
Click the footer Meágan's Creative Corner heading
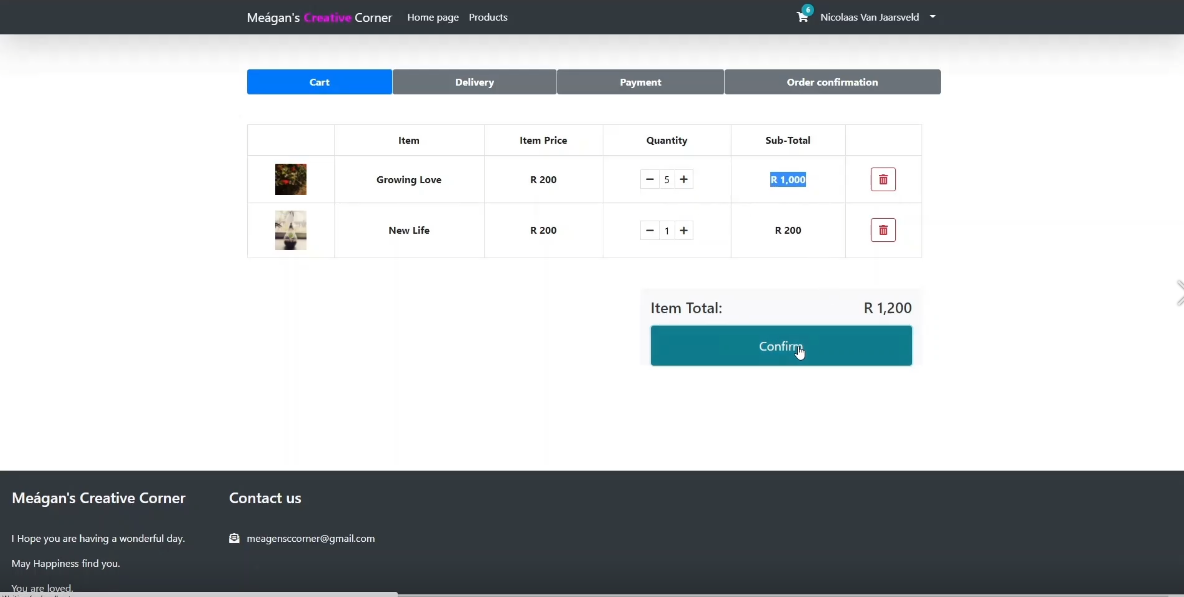click(x=98, y=498)
